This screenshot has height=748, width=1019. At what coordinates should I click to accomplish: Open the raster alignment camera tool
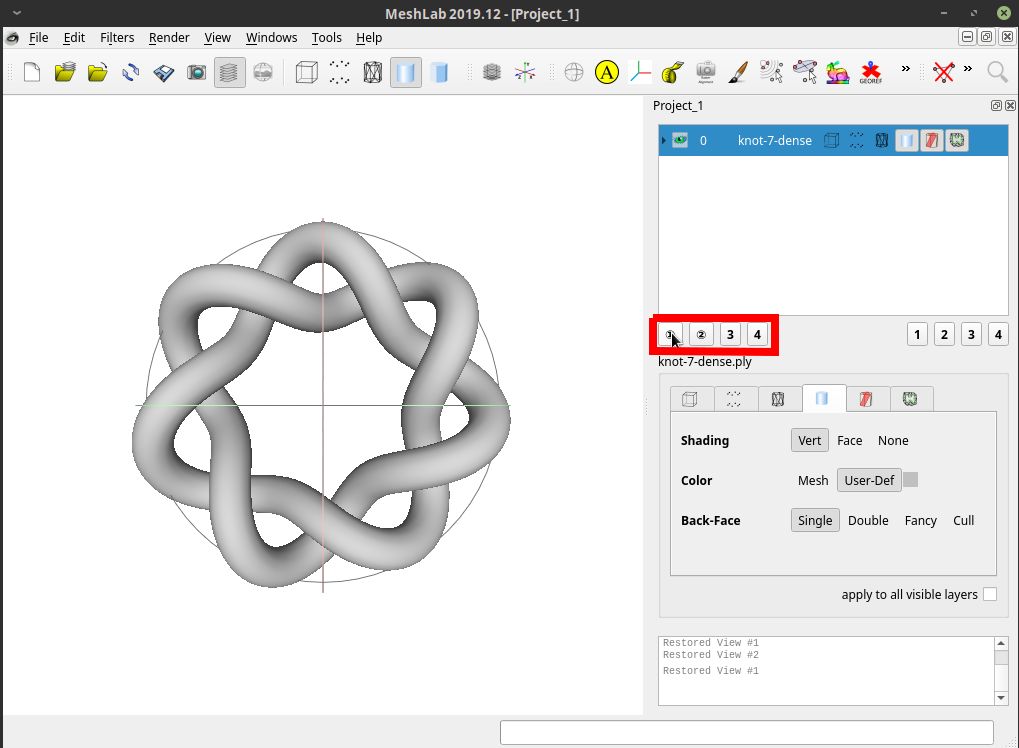pyautogui.click(x=706, y=72)
